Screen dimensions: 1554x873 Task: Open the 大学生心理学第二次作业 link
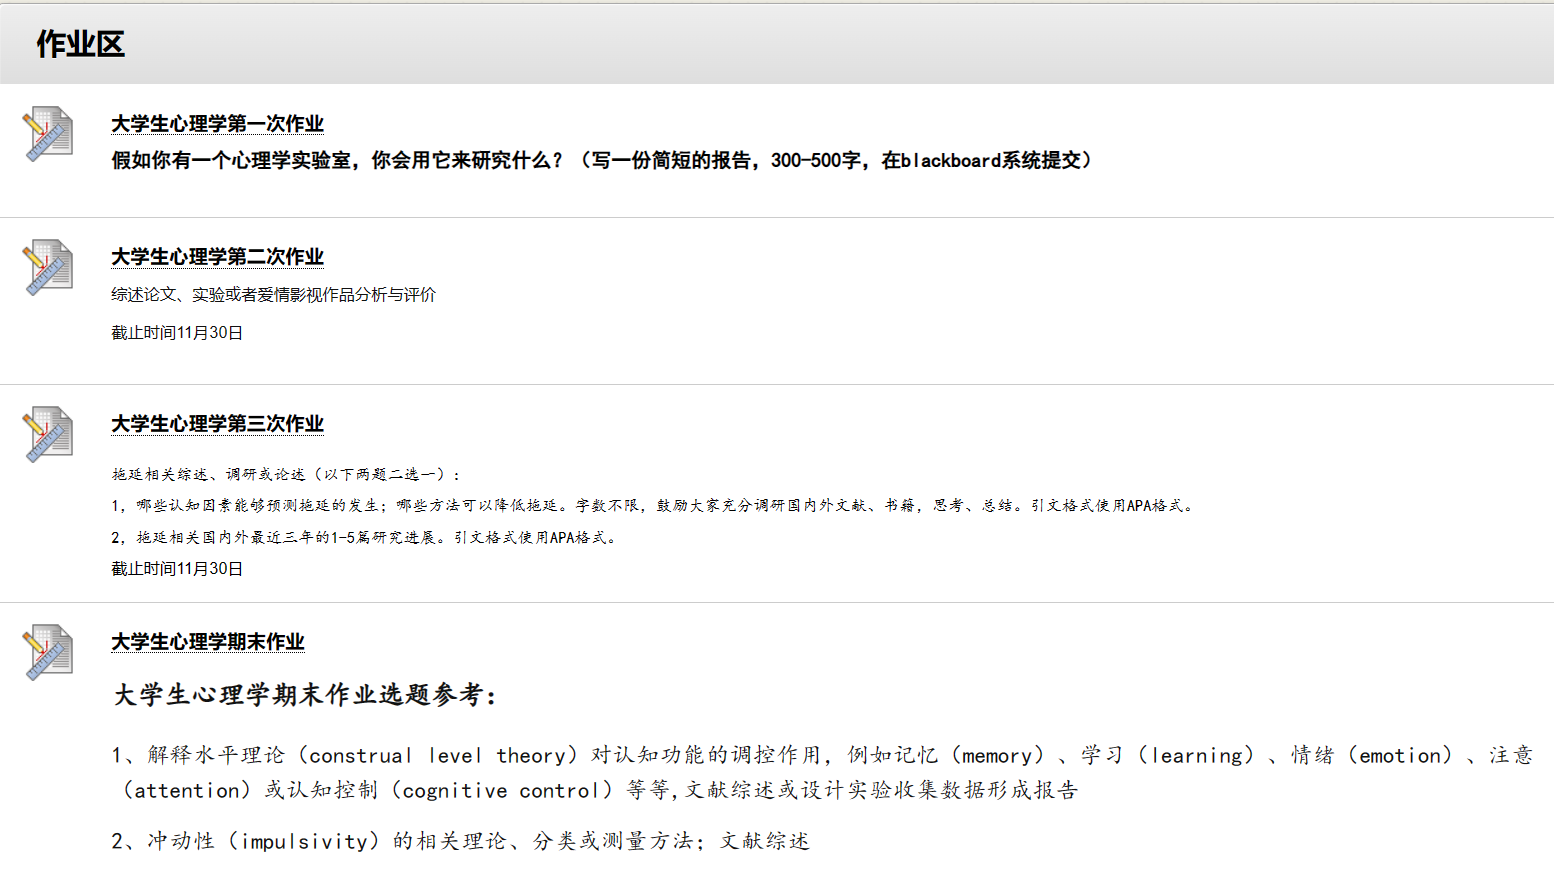click(217, 257)
